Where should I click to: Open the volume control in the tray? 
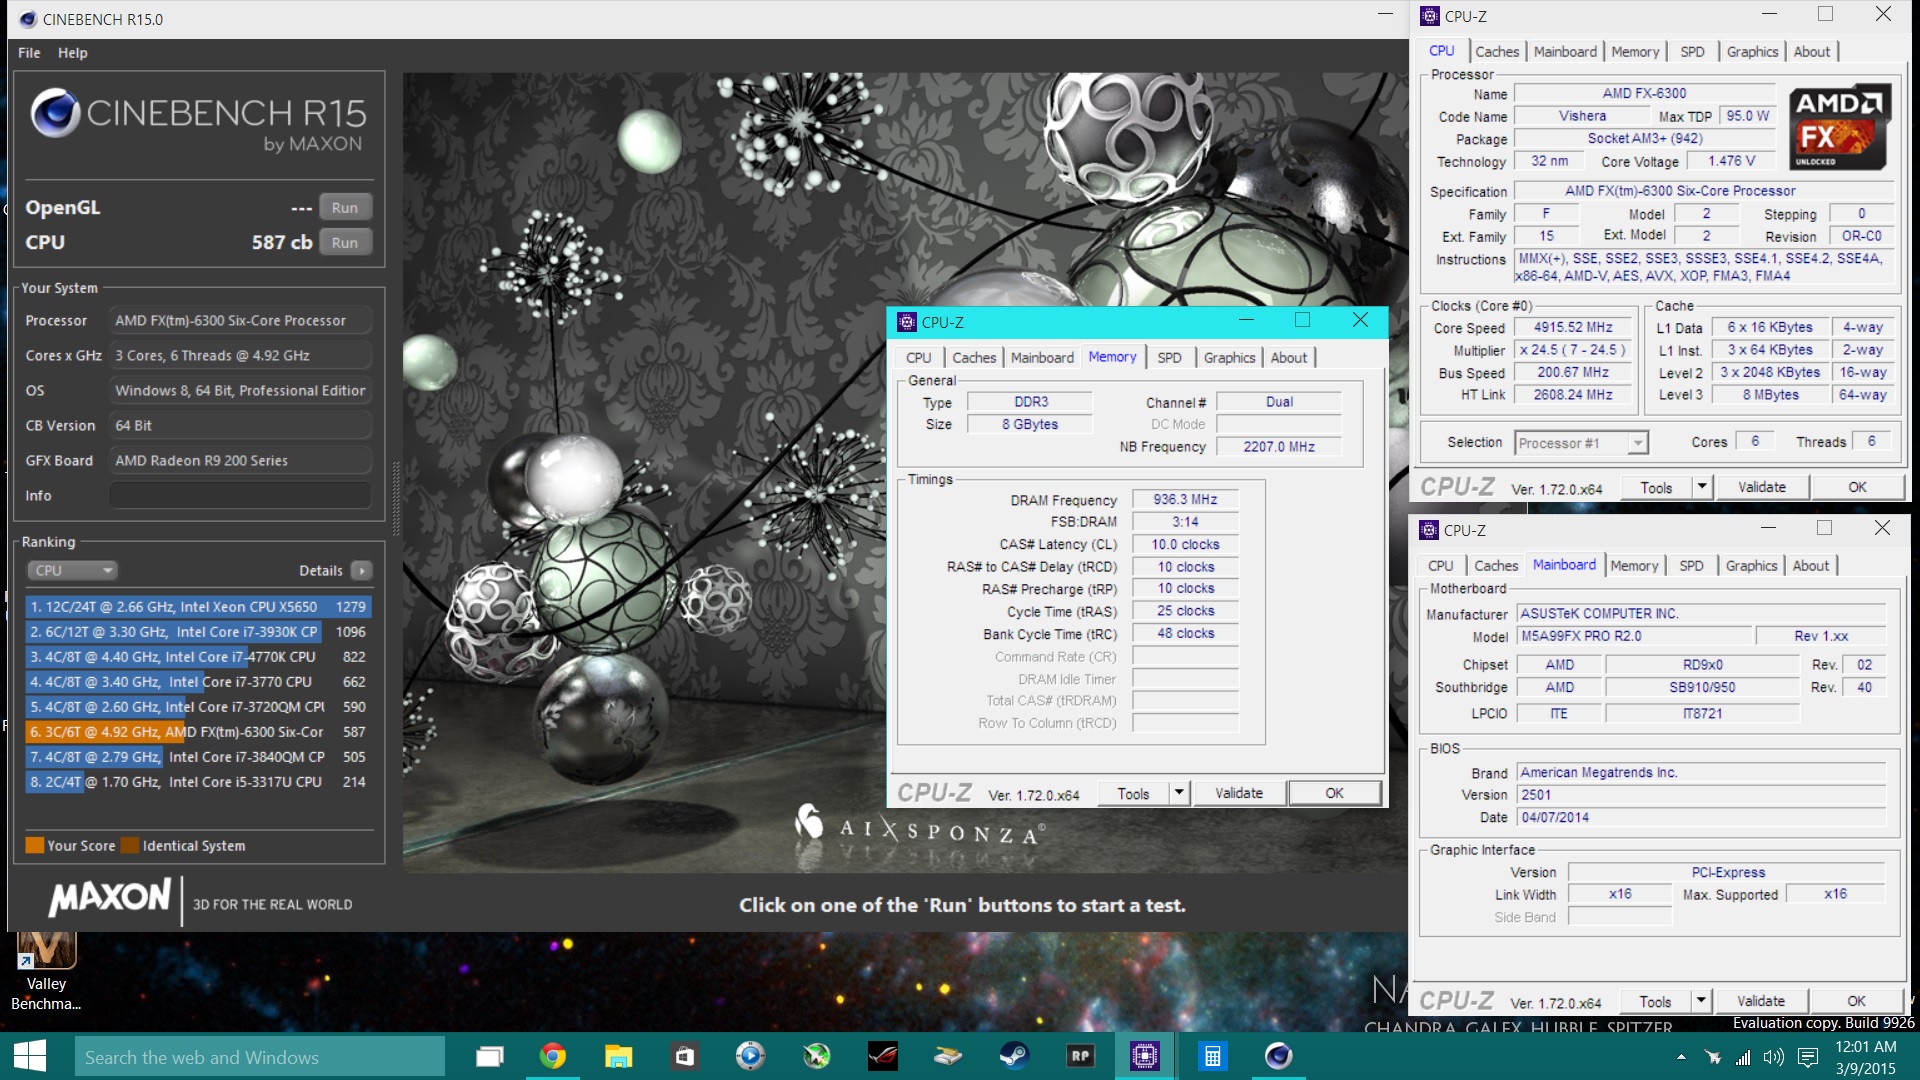(x=1774, y=1057)
